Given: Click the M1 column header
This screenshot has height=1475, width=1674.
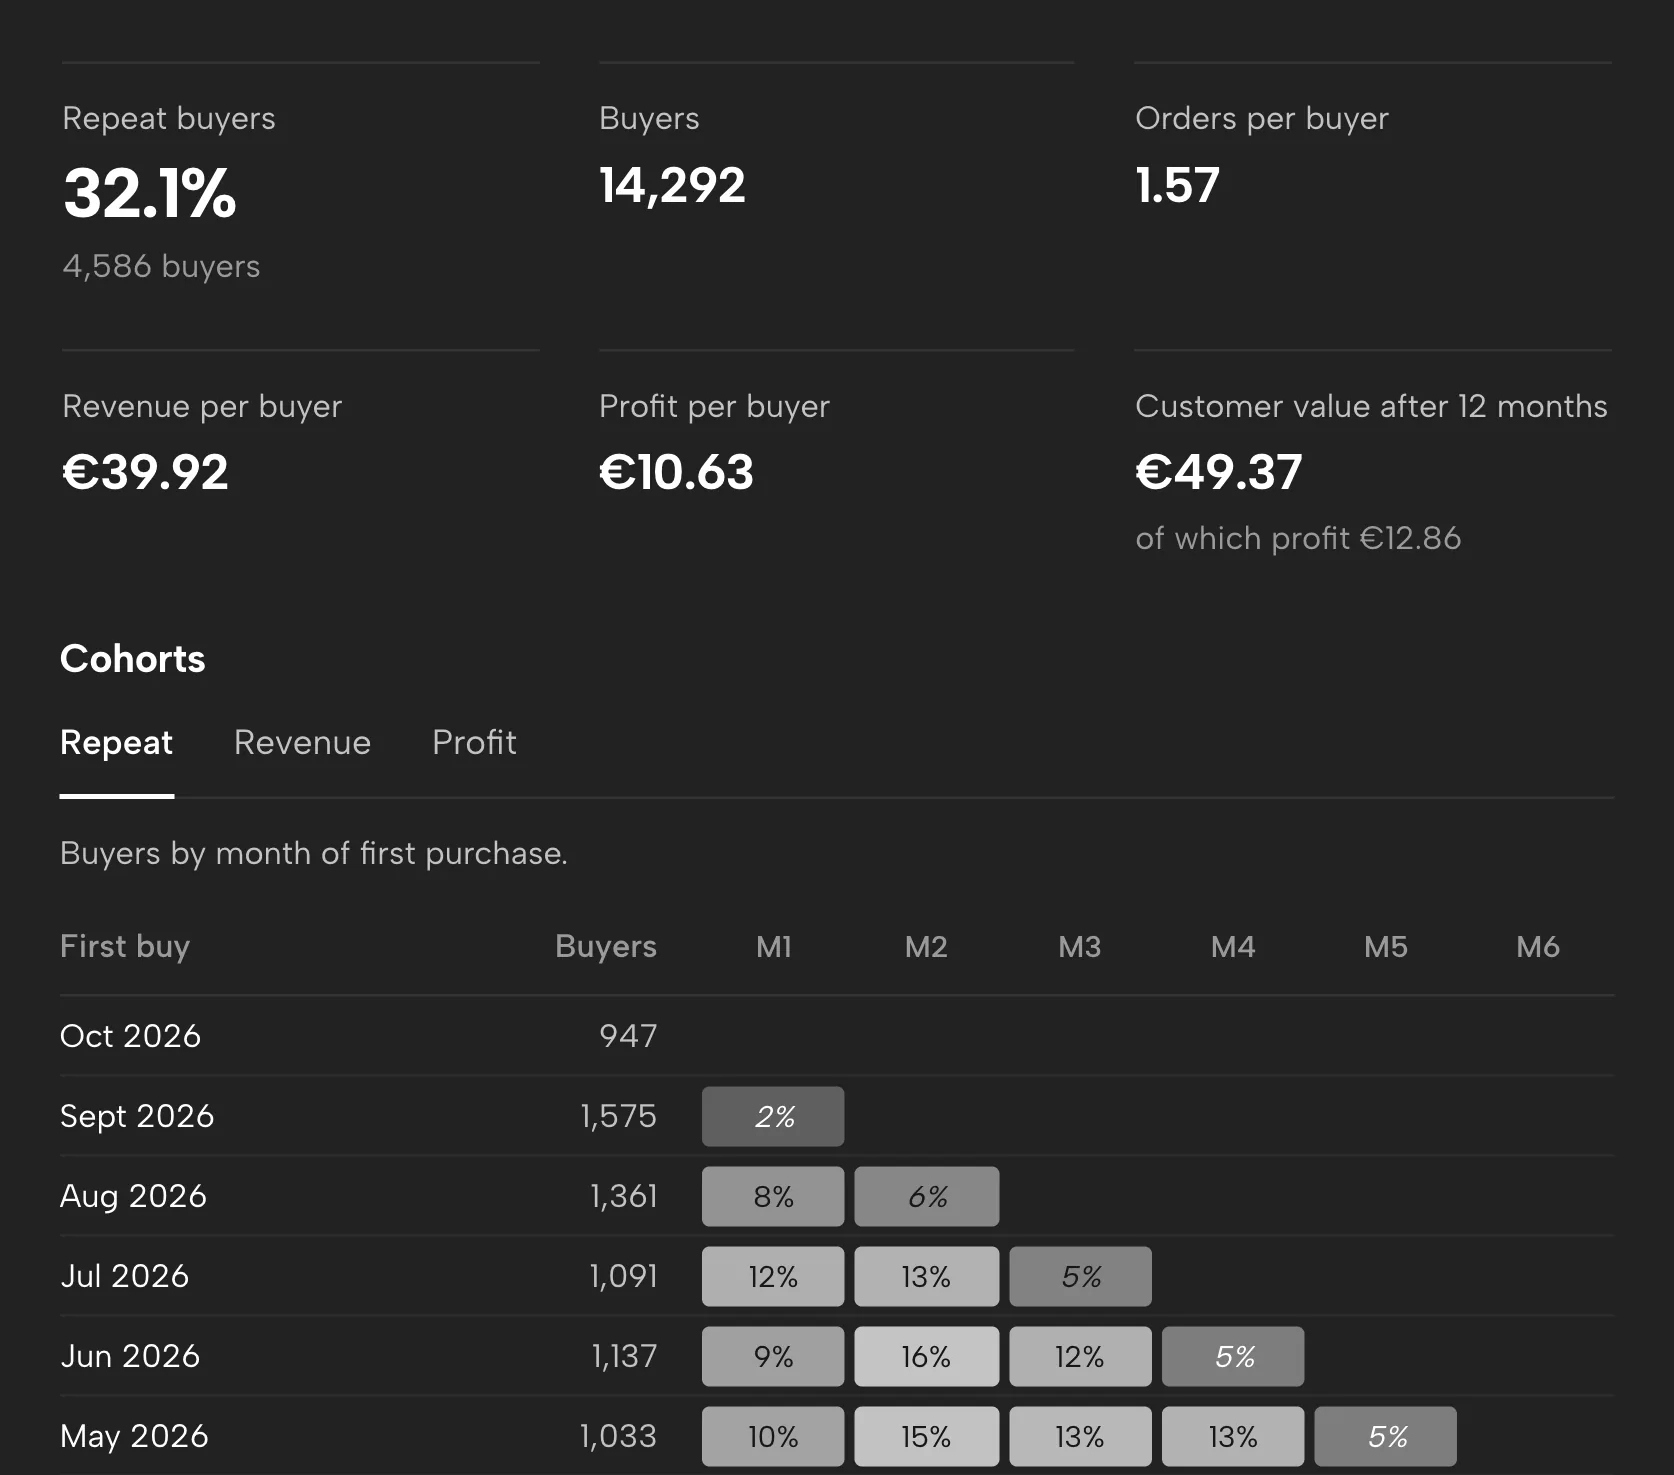Looking at the screenshot, I should [774, 946].
